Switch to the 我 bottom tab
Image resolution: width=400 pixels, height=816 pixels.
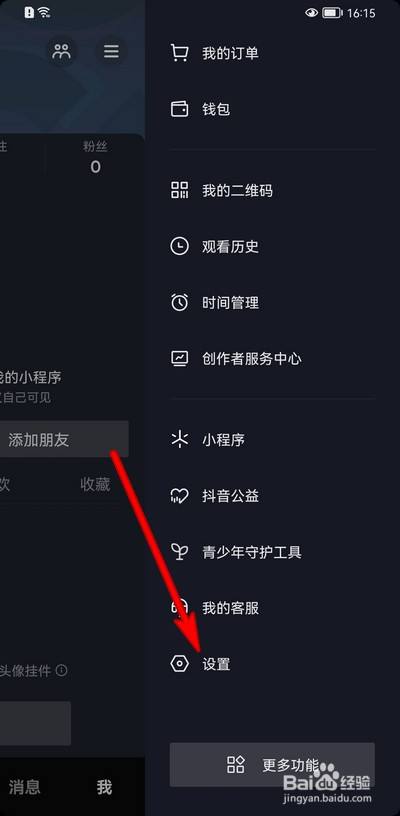[104, 787]
